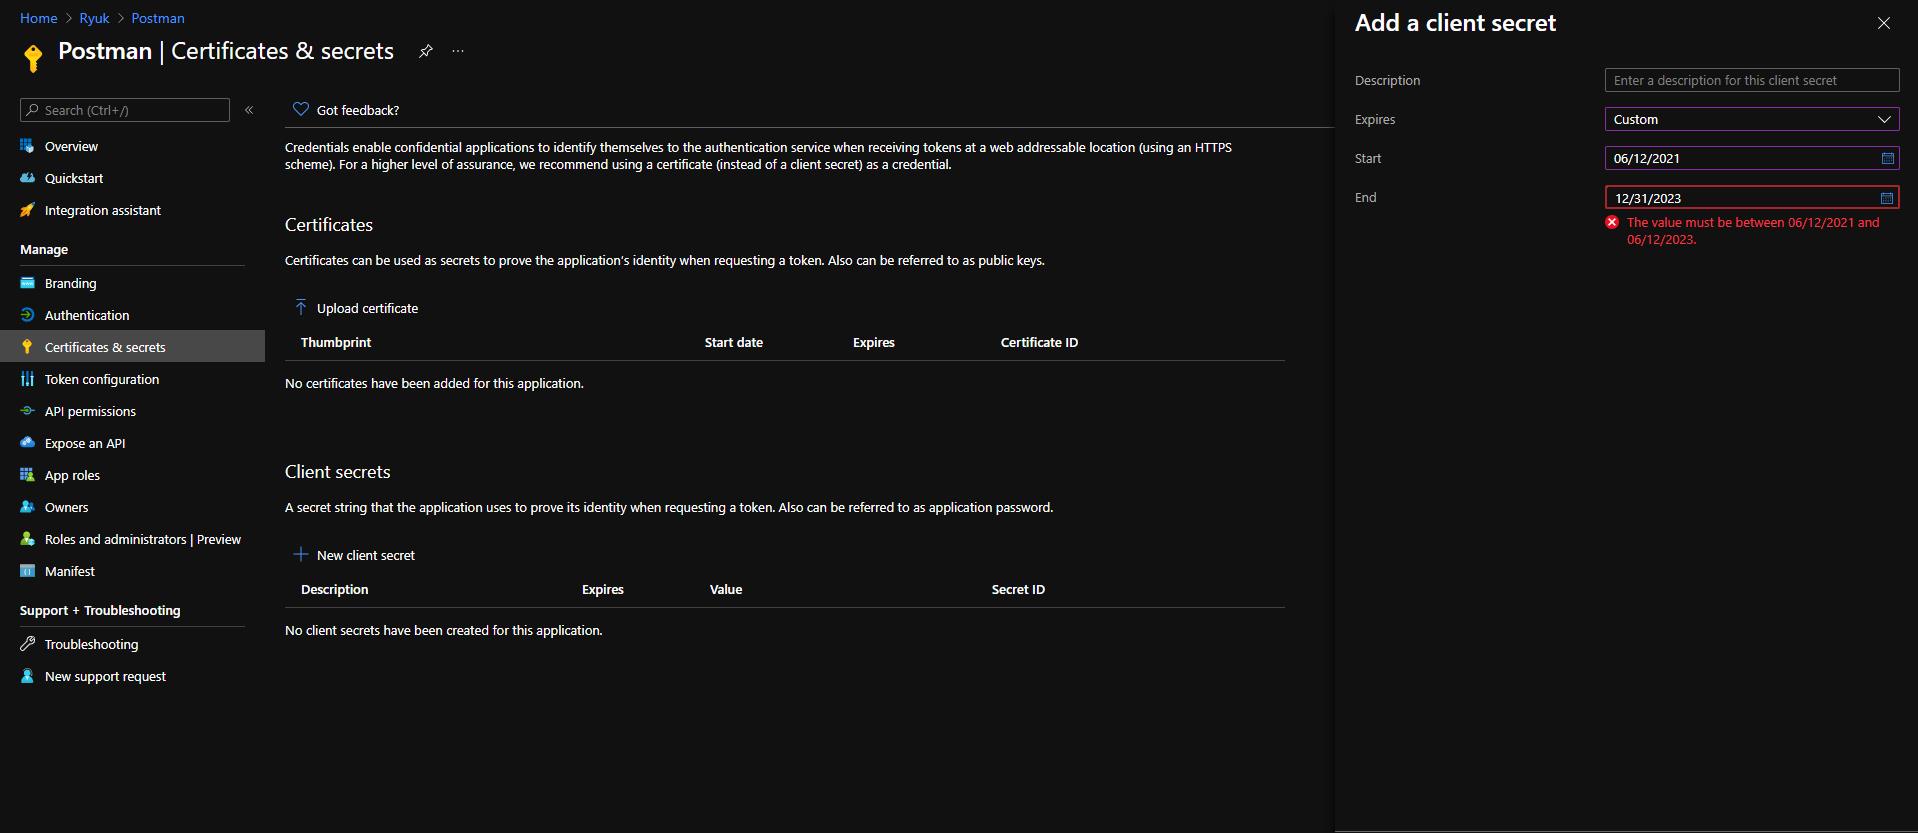Screen dimensions: 1918x833
Task: Open Branding menu item
Action: pyautogui.click(x=71, y=283)
